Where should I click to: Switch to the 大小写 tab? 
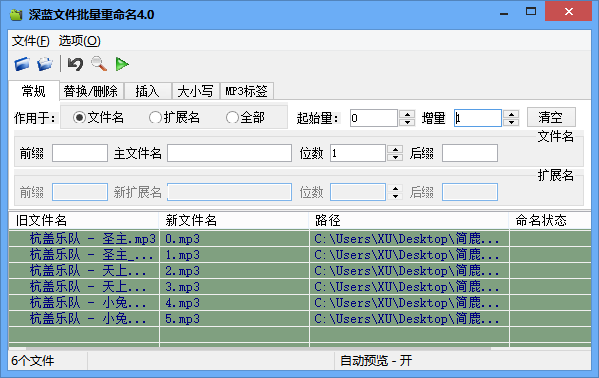pyautogui.click(x=196, y=91)
